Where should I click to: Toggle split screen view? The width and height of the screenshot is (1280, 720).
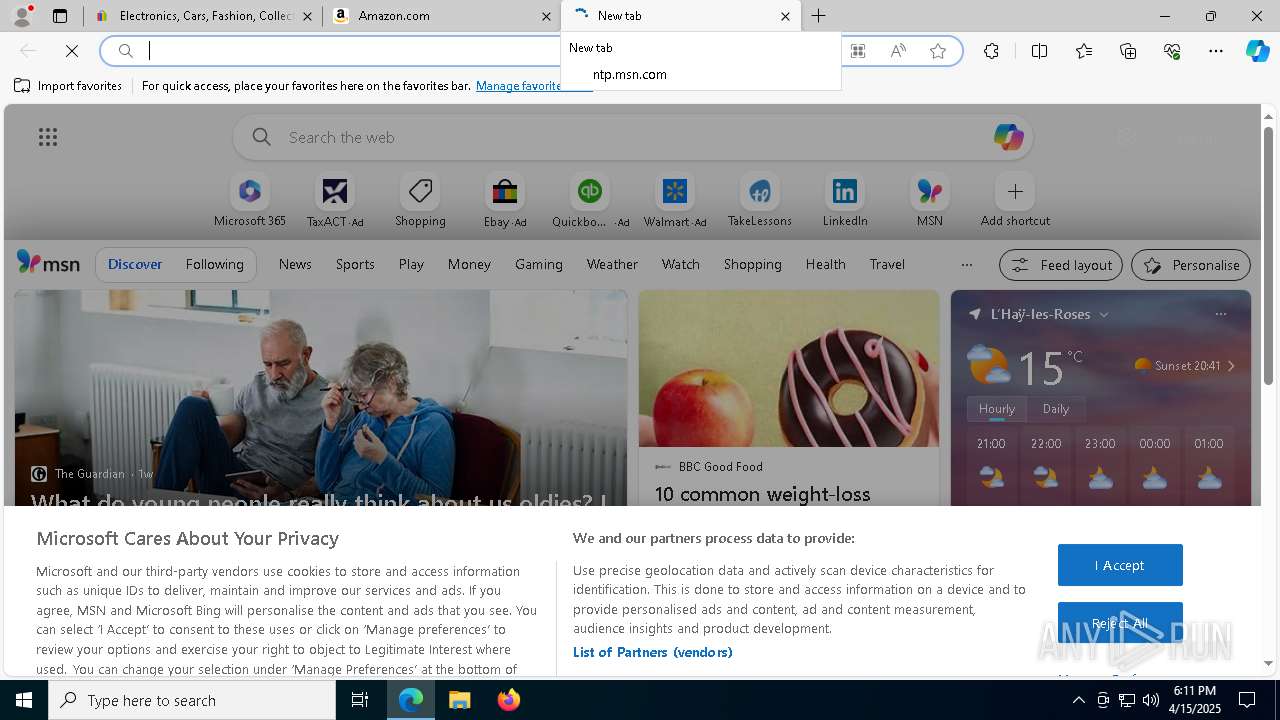pyautogui.click(x=1039, y=51)
